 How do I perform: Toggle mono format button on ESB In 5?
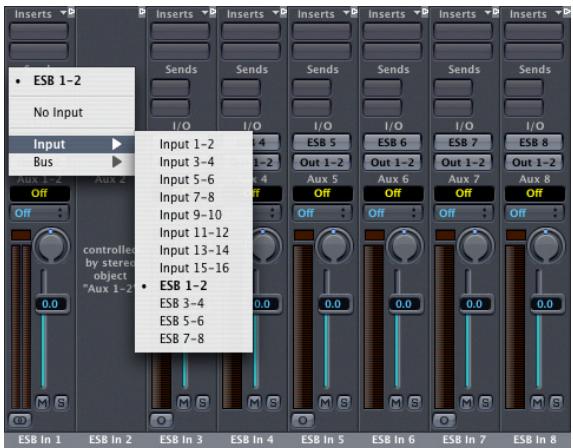pyautogui.click(x=303, y=420)
